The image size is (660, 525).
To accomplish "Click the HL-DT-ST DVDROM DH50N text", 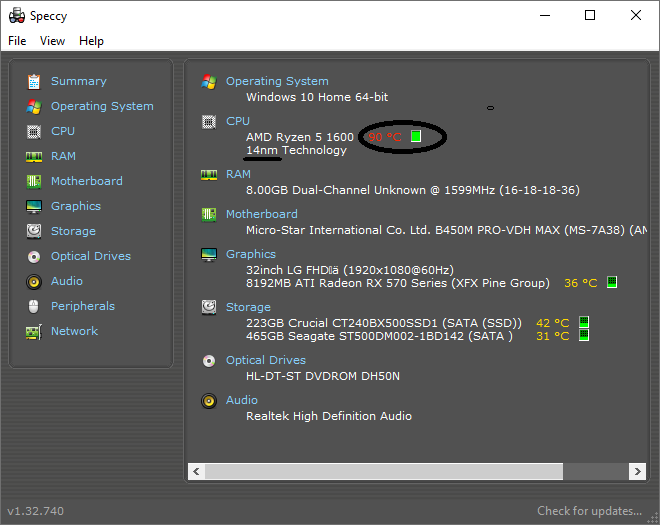I will 323,376.
